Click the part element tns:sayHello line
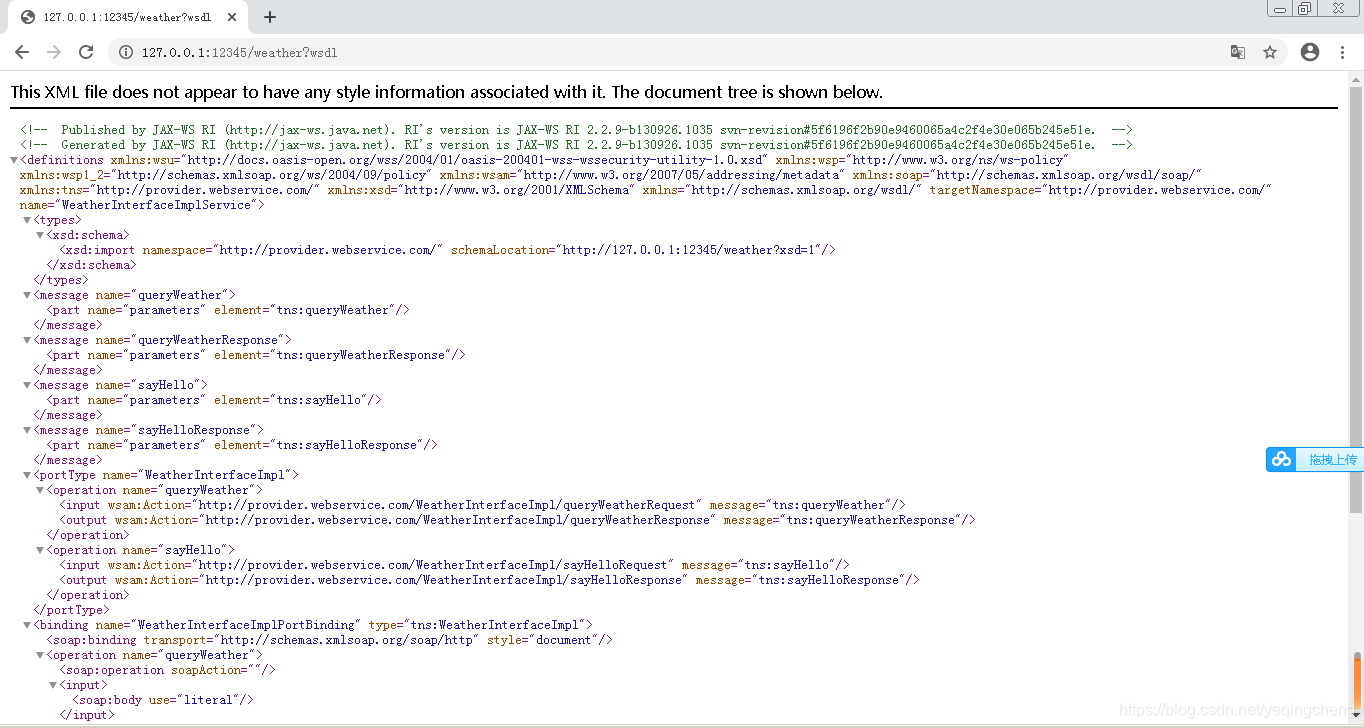Screen dimensions: 1364x728 (214, 400)
